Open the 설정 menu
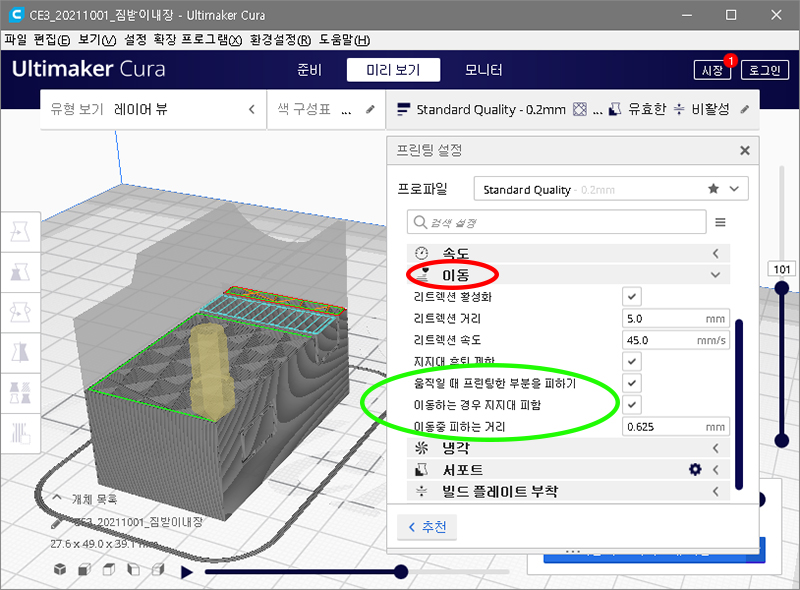The height and width of the screenshot is (590, 800). pos(136,40)
